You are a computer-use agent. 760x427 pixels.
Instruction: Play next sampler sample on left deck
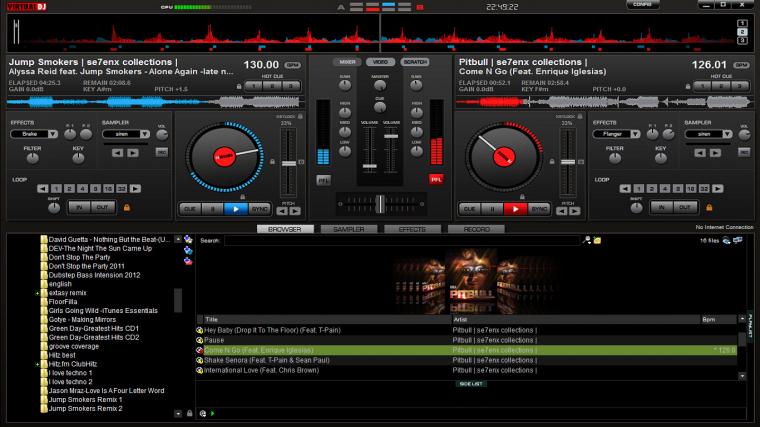(x=133, y=153)
